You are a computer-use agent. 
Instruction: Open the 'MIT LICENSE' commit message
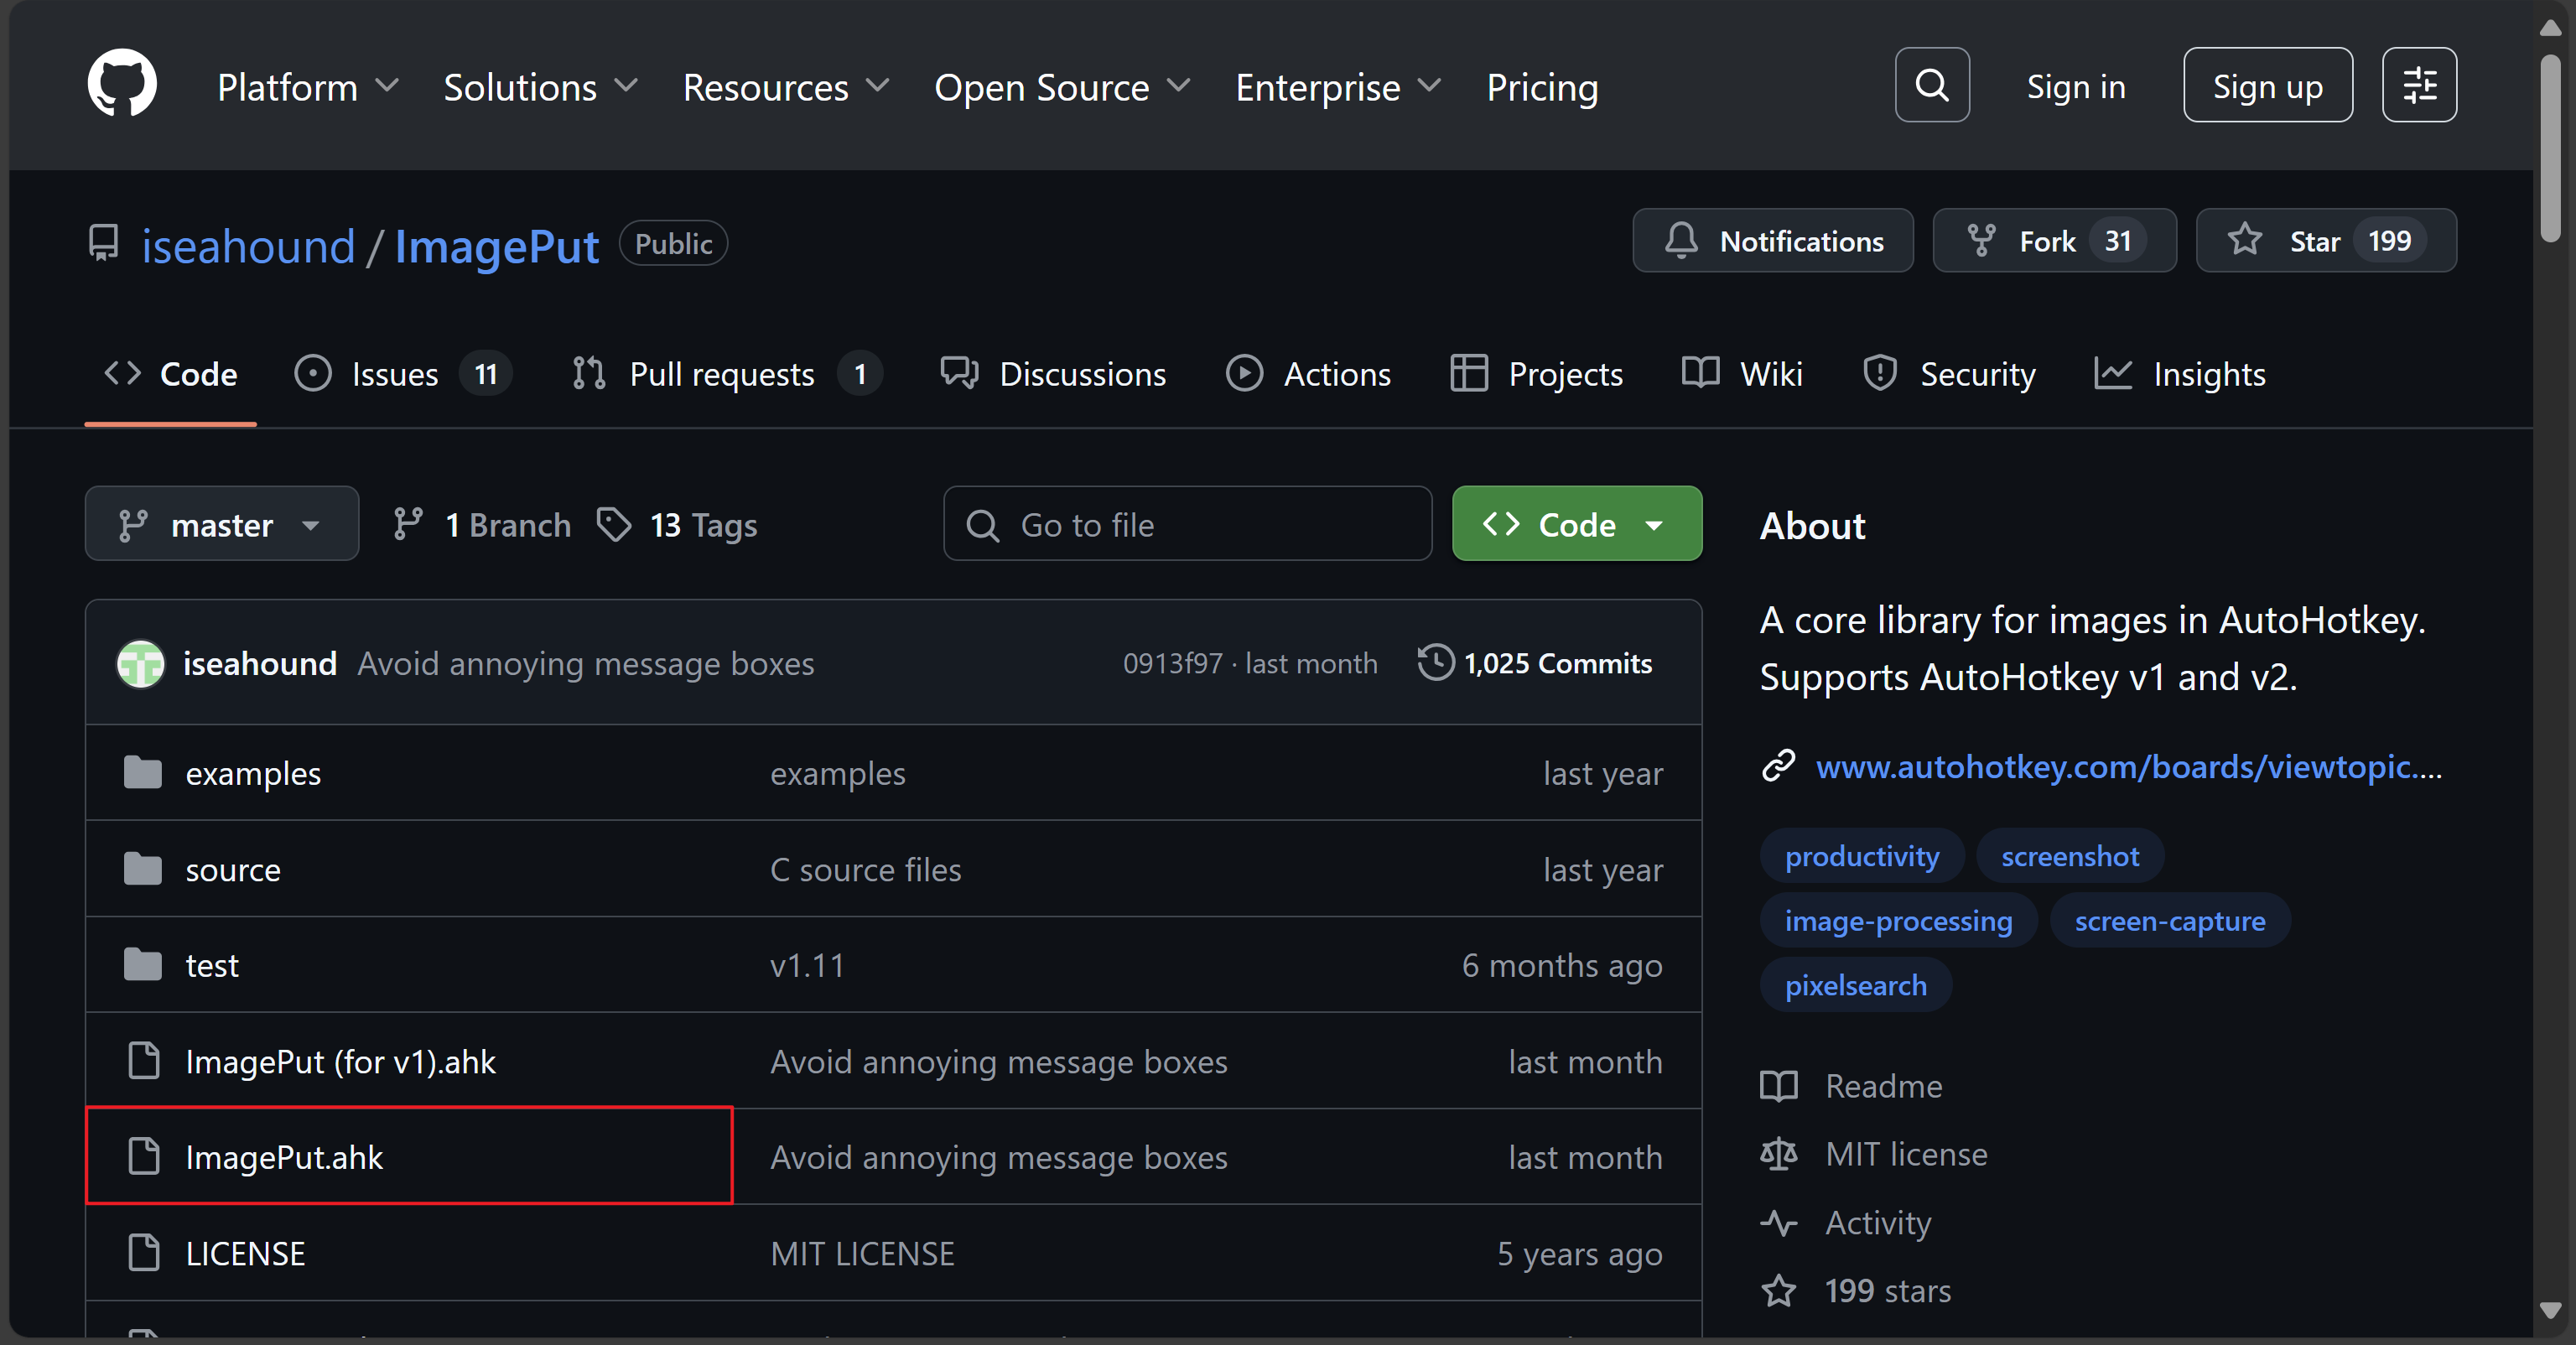click(862, 1253)
